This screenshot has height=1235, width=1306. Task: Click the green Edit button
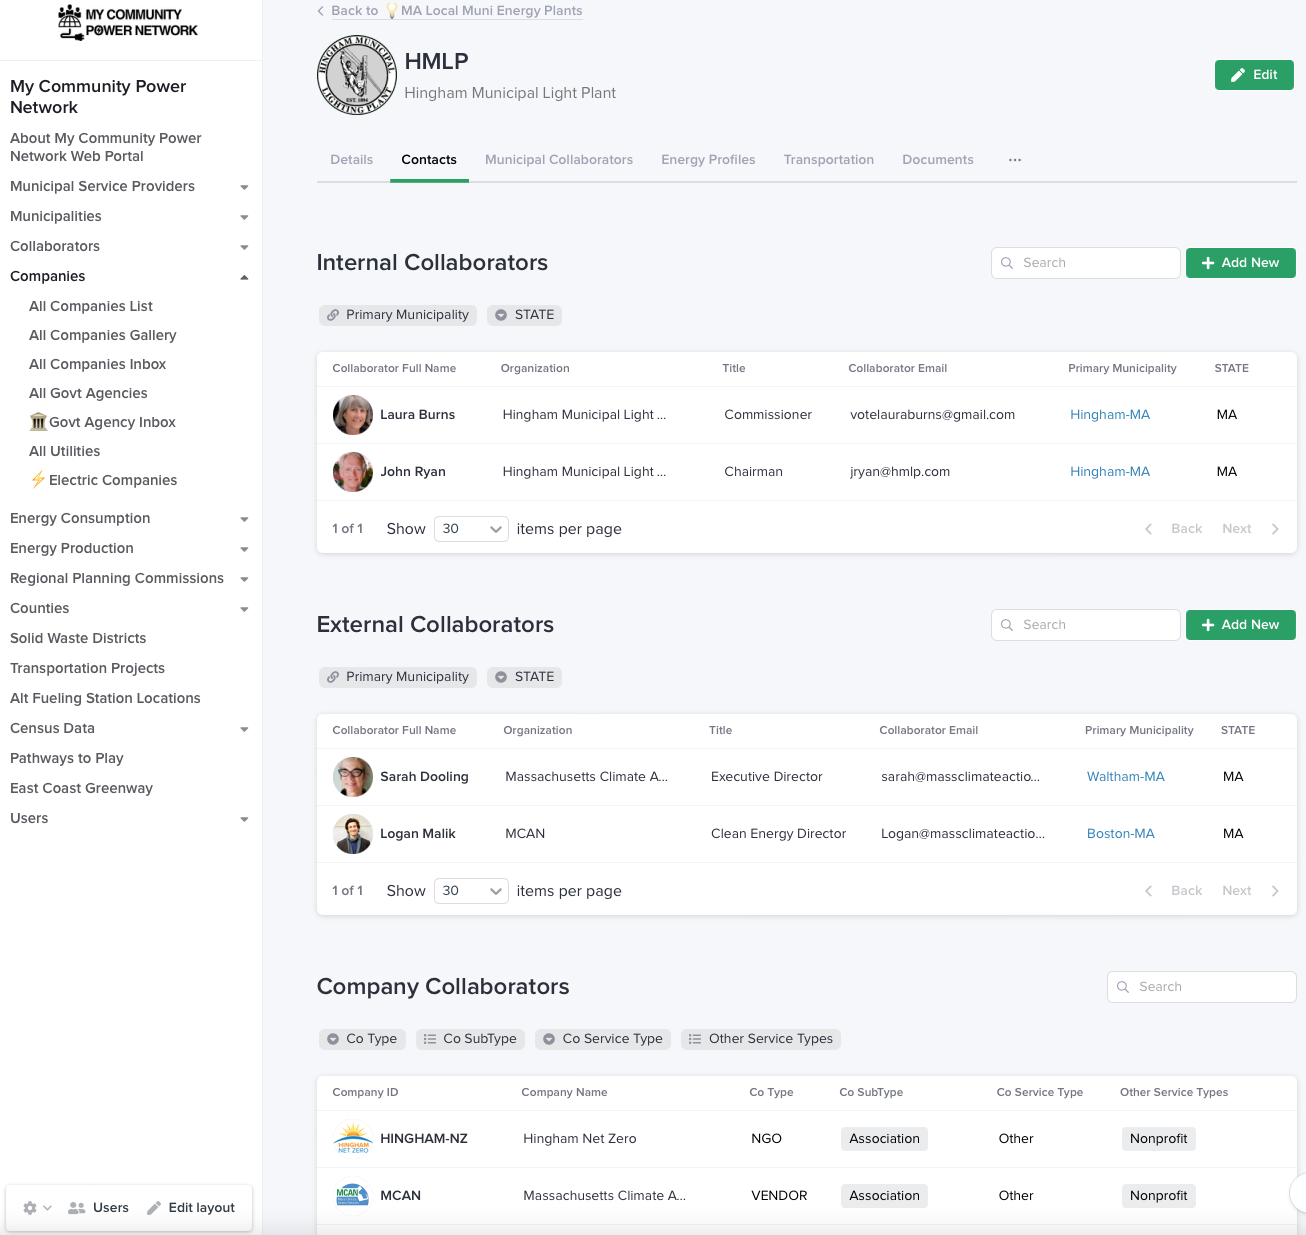point(1254,75)
